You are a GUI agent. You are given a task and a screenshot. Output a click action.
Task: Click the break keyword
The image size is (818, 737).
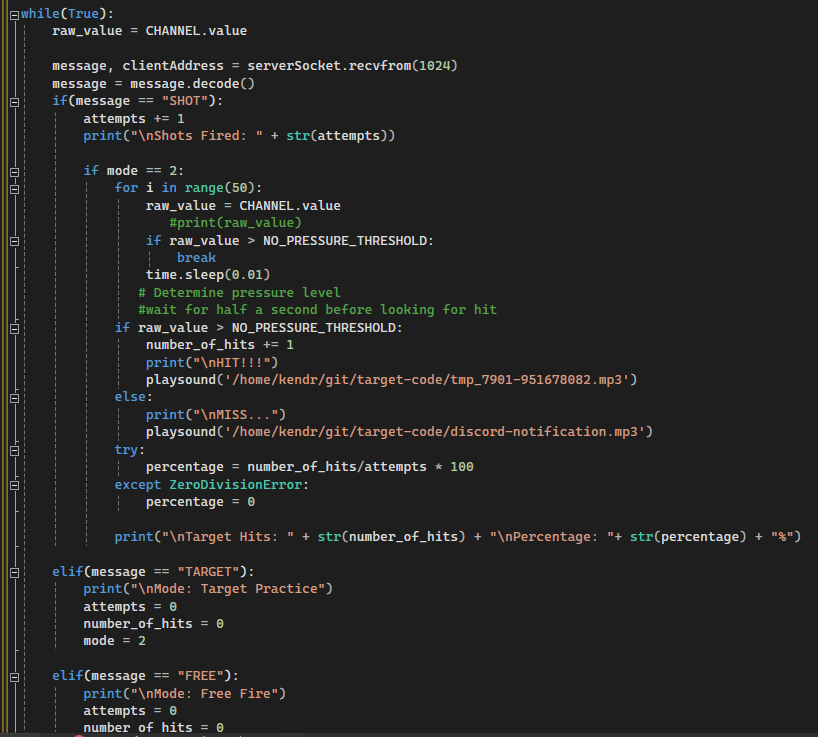pos(196,258)
